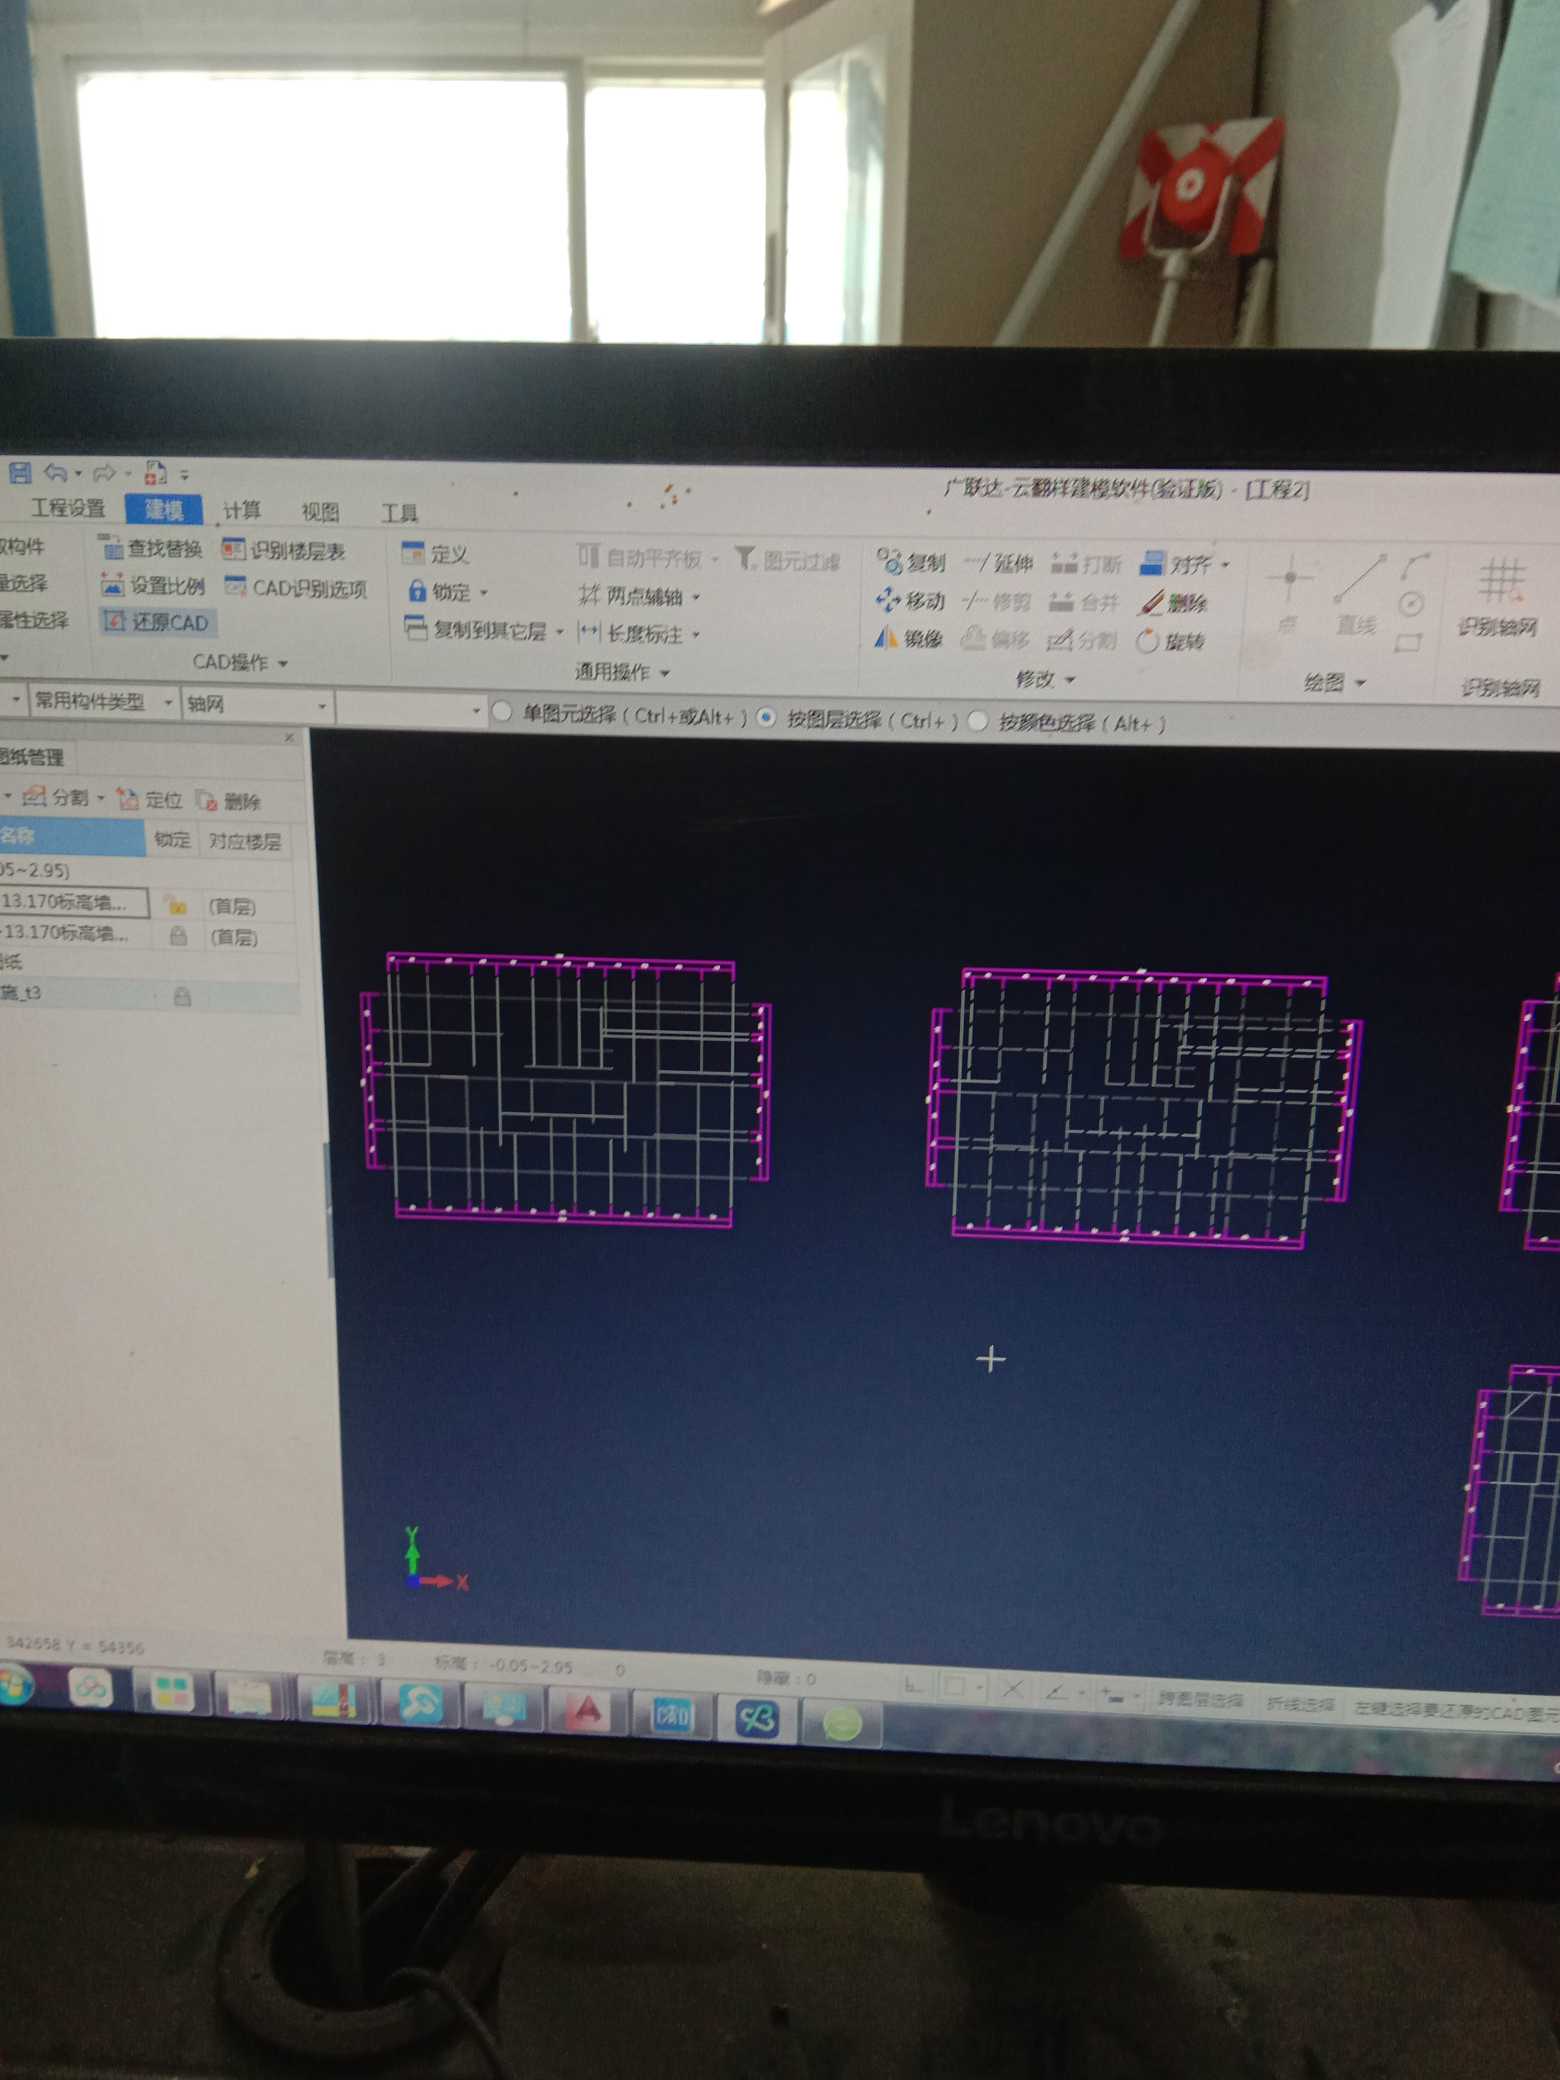Screen dimensions: 1560x2080
Task: Click the Redo arrow icon
Action: coord(103,472)
